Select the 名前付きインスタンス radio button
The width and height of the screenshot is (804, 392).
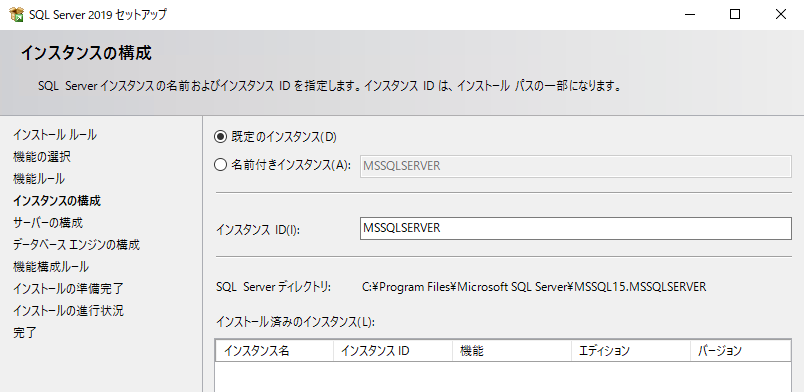(x=220, y=165)
